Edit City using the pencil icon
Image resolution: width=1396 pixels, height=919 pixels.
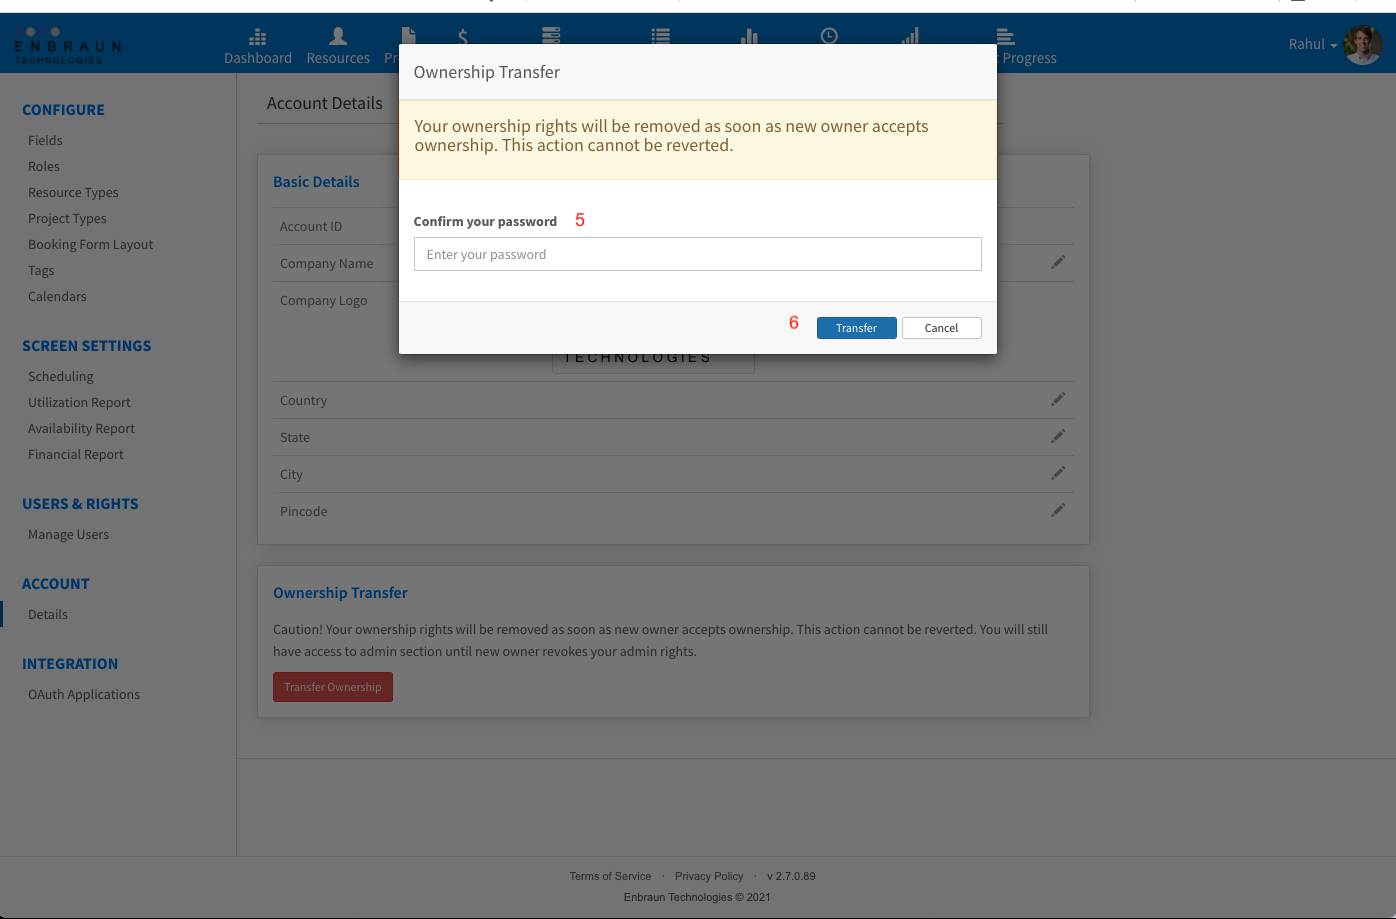tap(1058, 473)
